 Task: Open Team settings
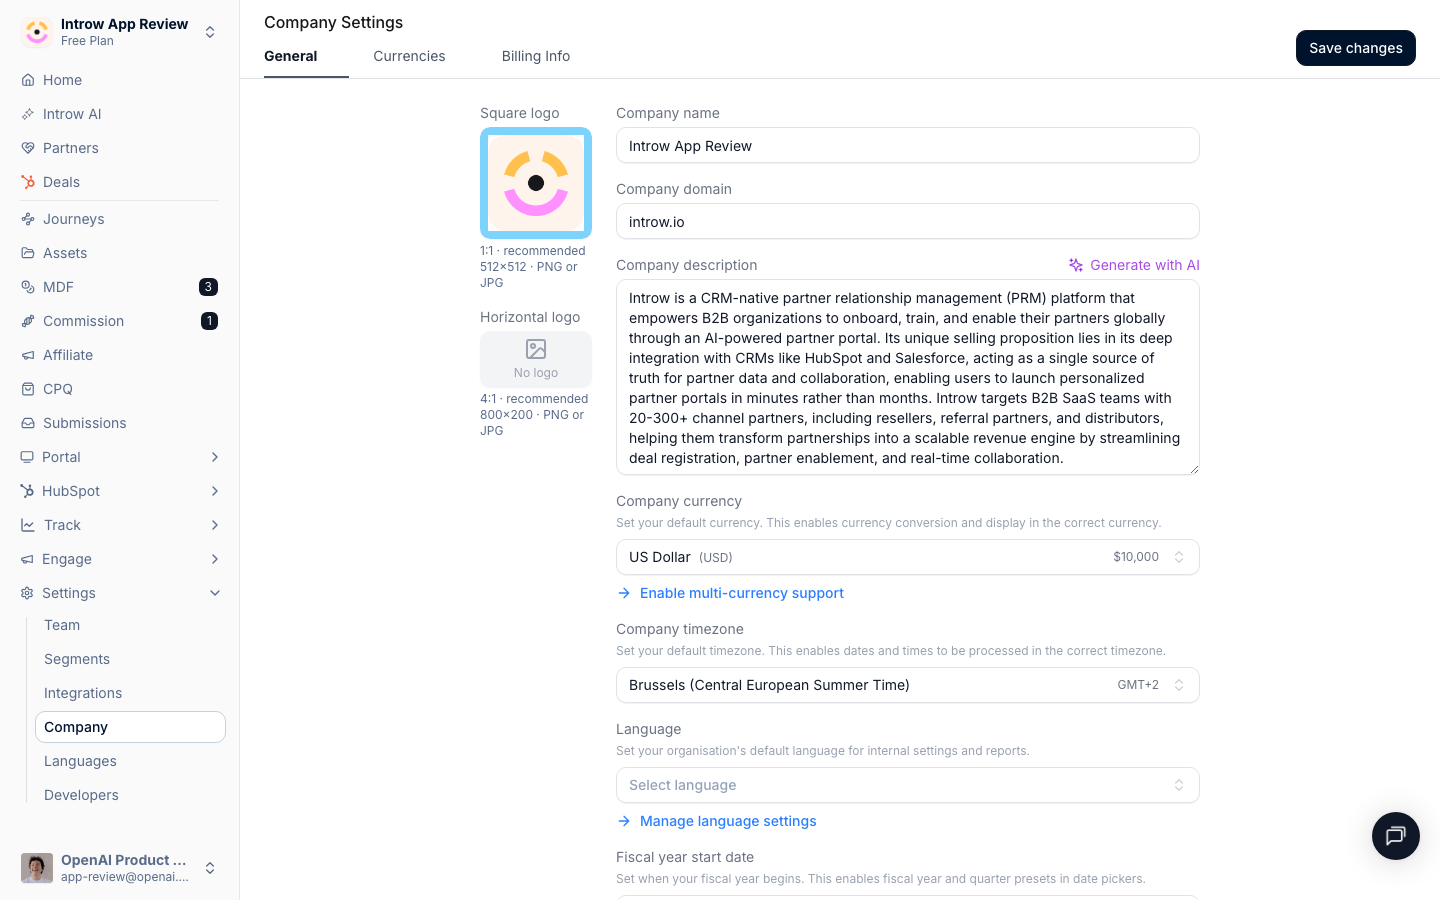coord(62,625)
